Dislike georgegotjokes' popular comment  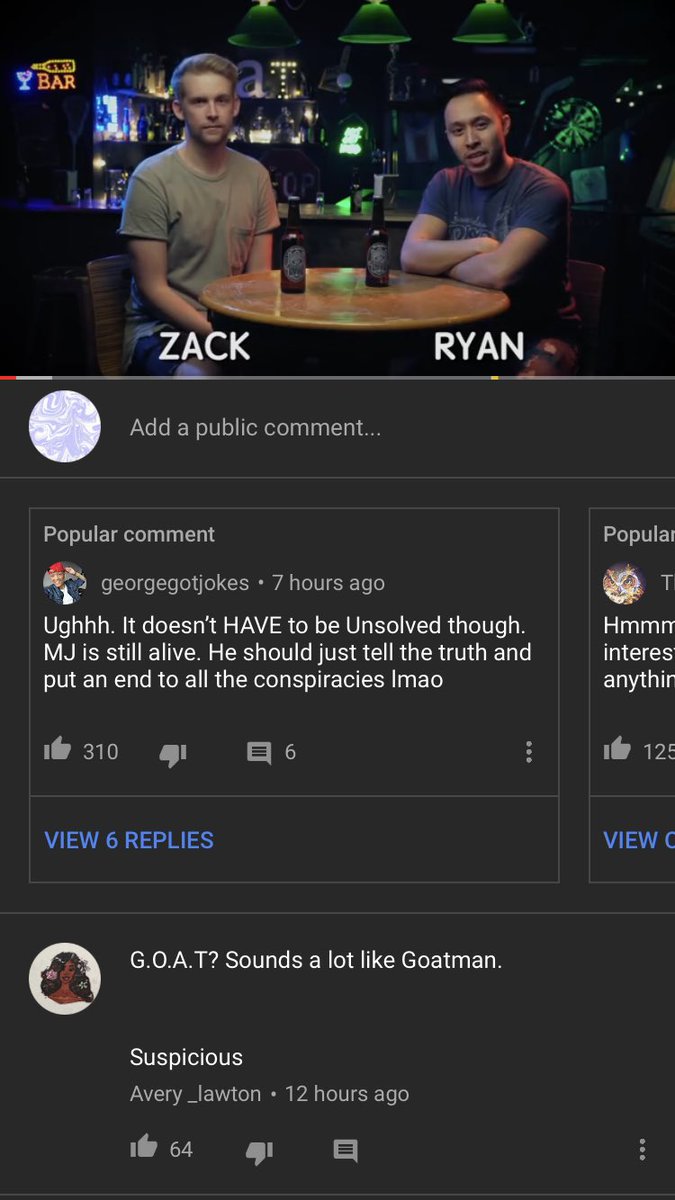pos(173,754)
